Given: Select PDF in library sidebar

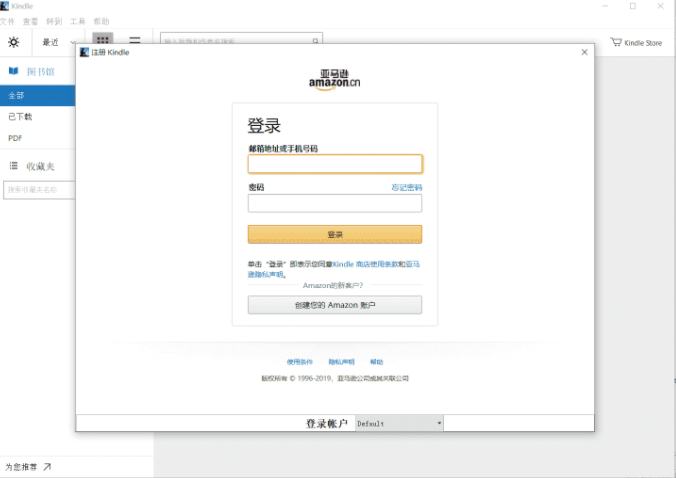Looking at the screenshot, I should tap(38, 138).
